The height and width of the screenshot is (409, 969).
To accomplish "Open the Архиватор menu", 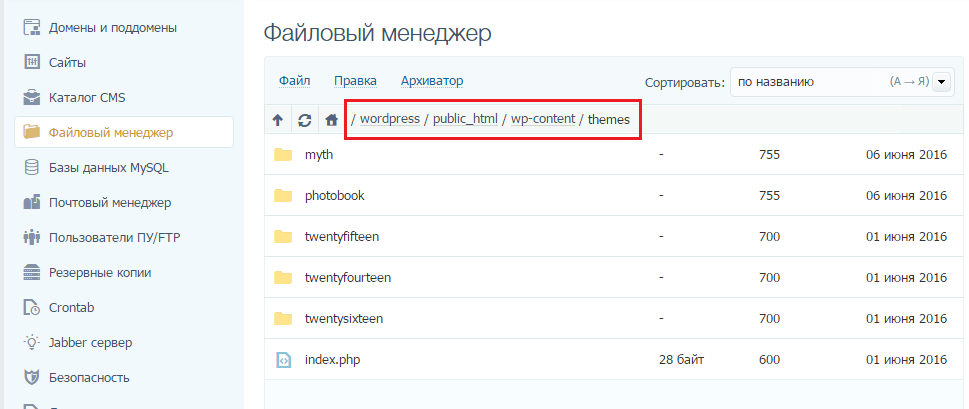I will point(431,81).
